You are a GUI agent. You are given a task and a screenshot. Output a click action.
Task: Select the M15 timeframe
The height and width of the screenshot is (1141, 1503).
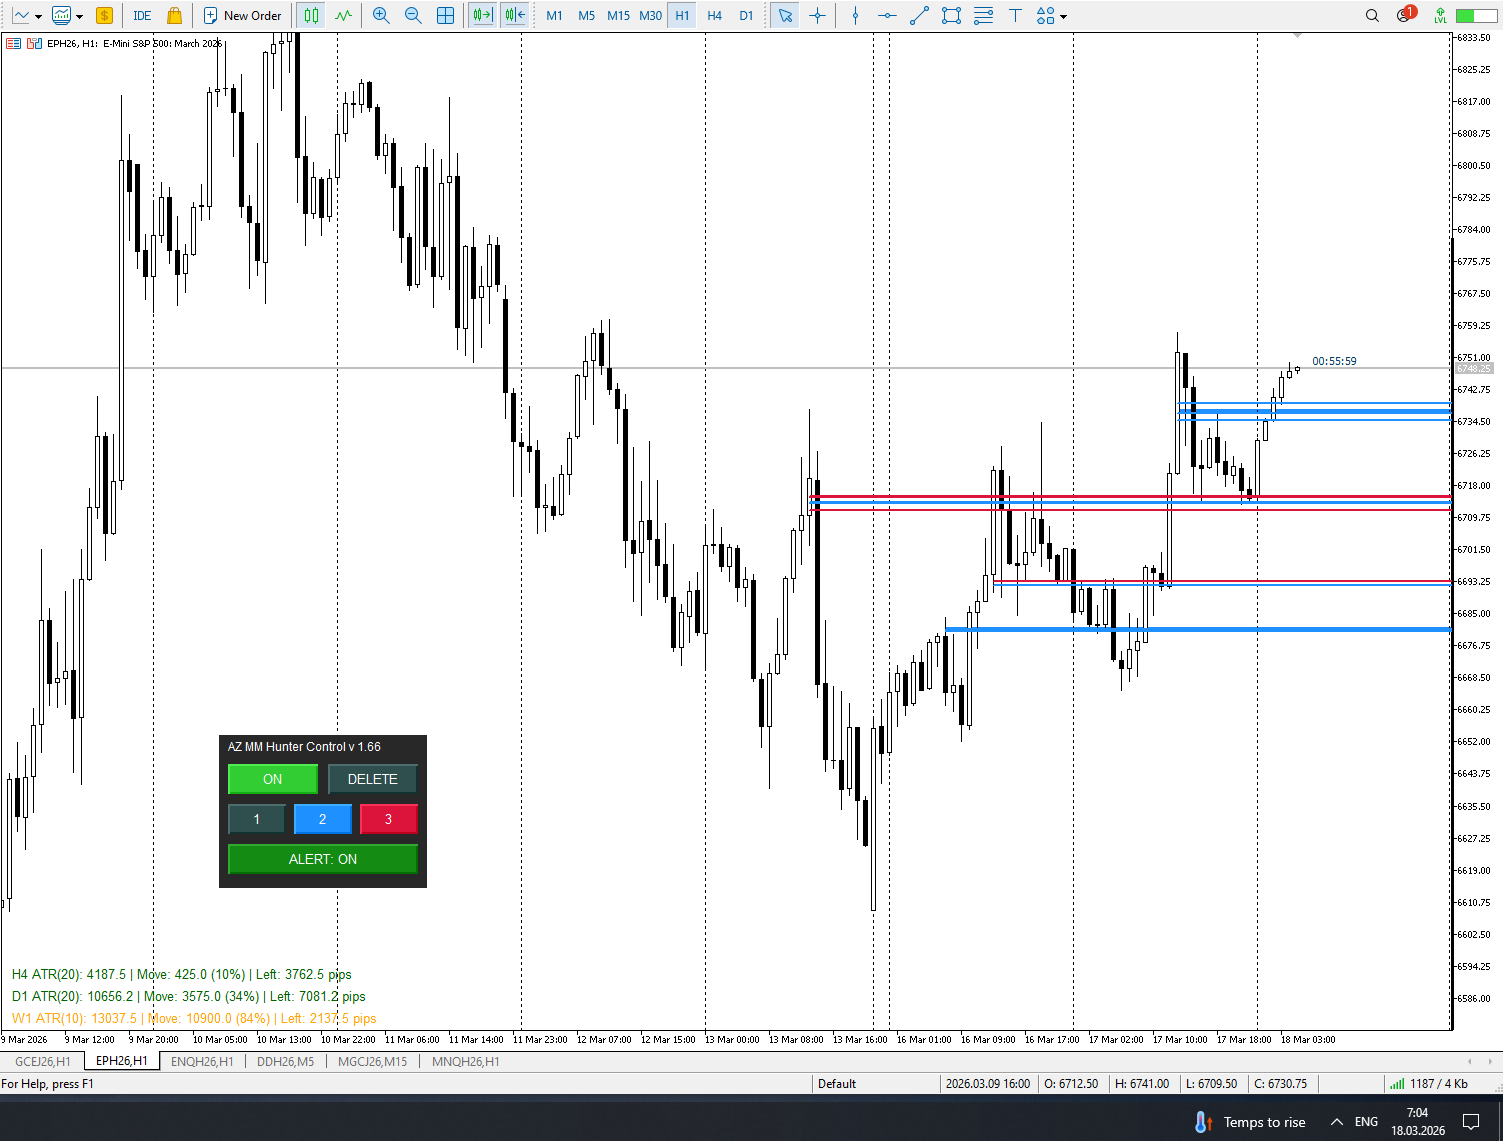pyautogui.click(x=619, y=16)
